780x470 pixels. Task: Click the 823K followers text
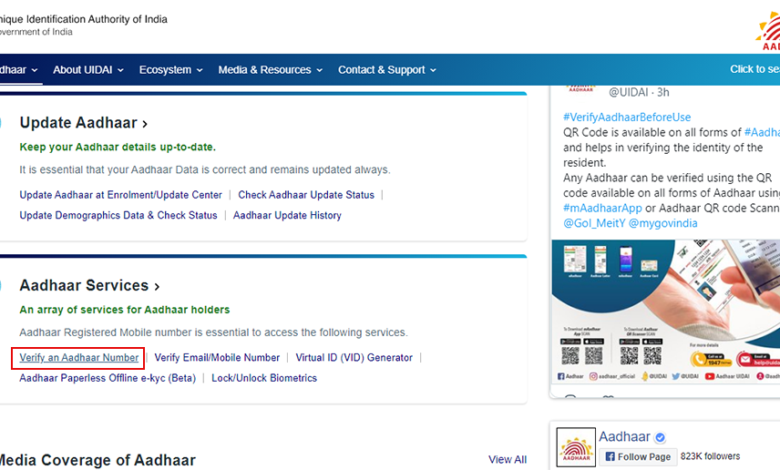tap(710, 456)
